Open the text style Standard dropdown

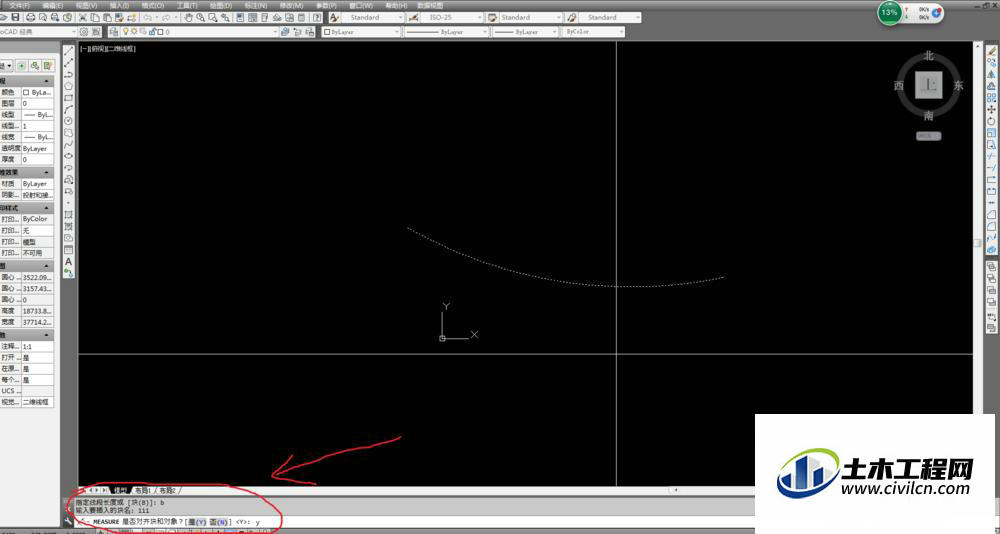[373, 17]
